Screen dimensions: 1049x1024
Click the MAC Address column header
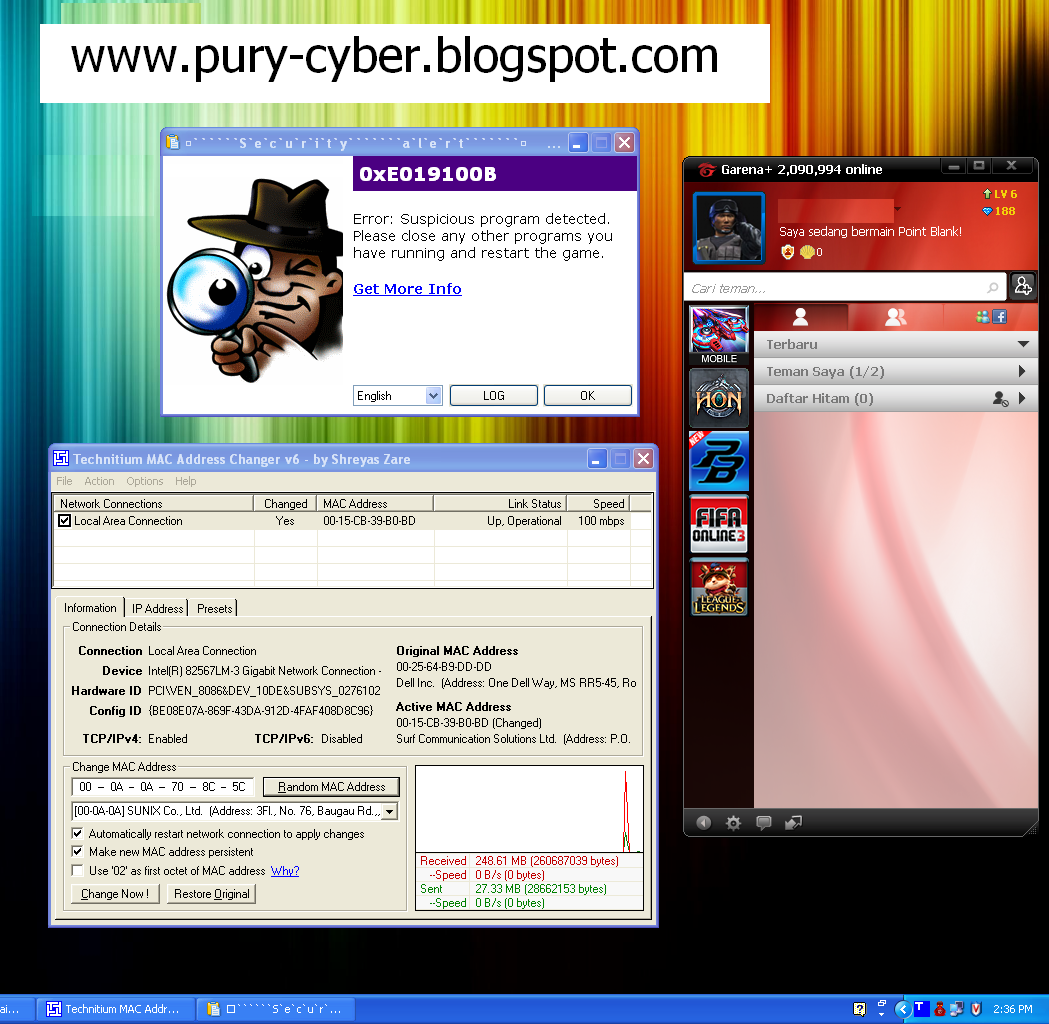[375, 503]
